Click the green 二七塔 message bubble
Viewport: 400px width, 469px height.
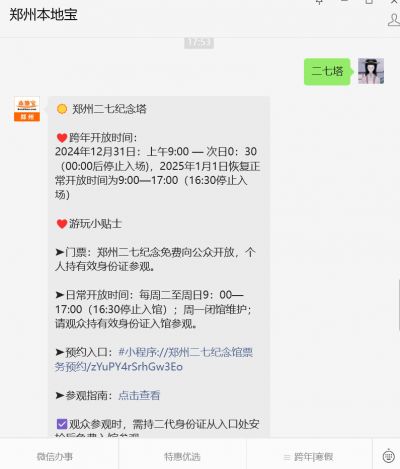[327, 71]
